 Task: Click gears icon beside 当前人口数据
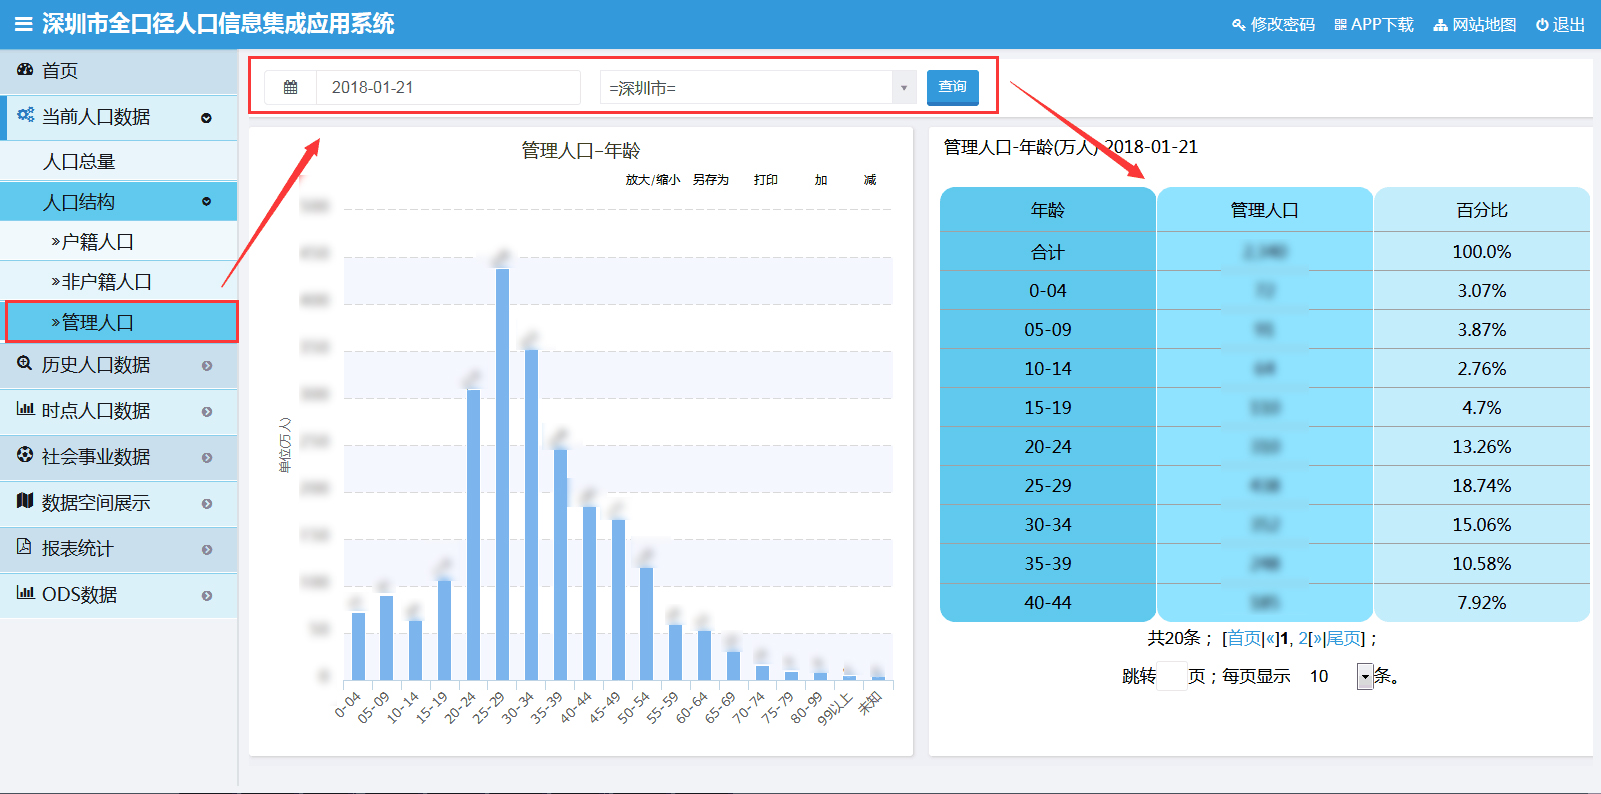[25, 116]
